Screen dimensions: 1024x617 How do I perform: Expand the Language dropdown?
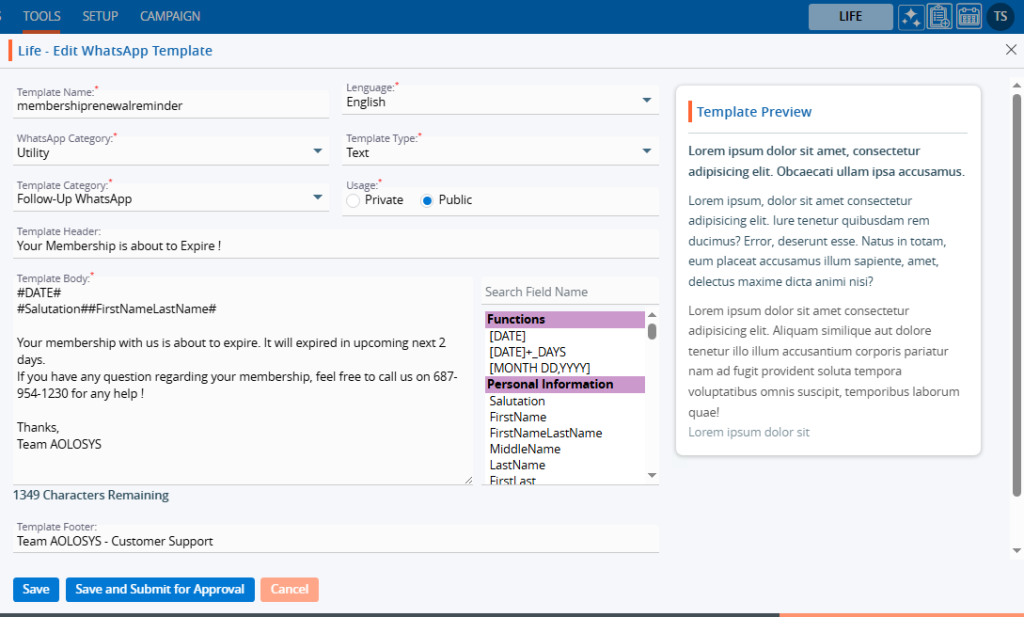(646, 100)
